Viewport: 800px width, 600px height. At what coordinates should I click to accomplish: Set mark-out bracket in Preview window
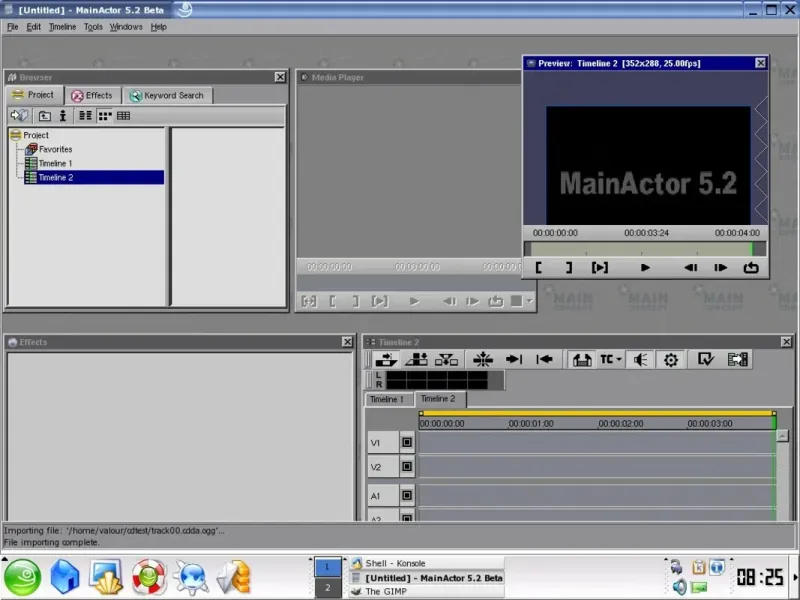pyautogui.click(x=569, y=267)
